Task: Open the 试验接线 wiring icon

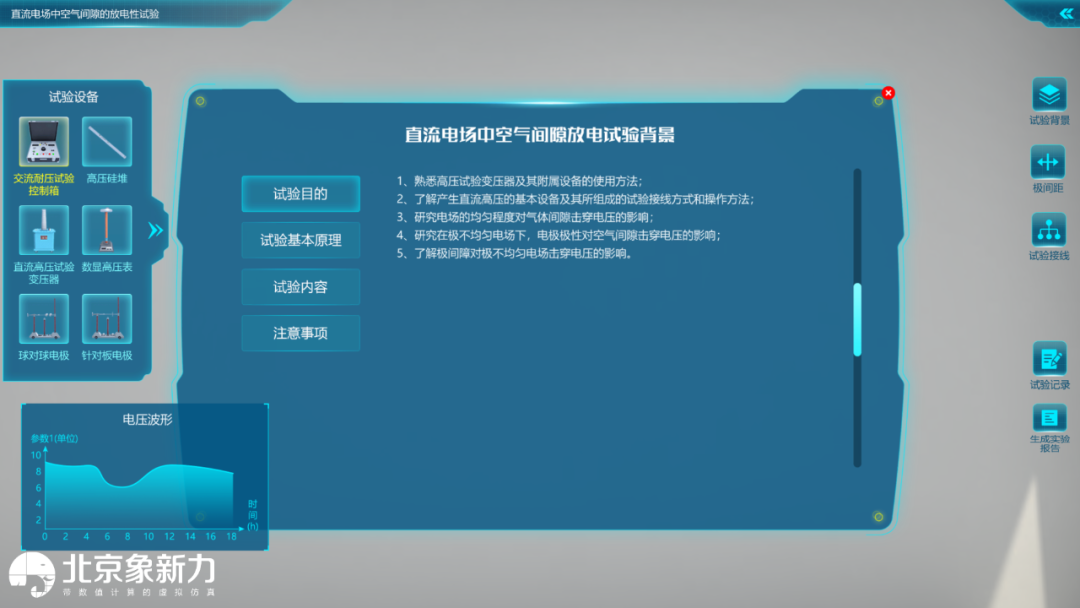Action: tap(1049, 230)
